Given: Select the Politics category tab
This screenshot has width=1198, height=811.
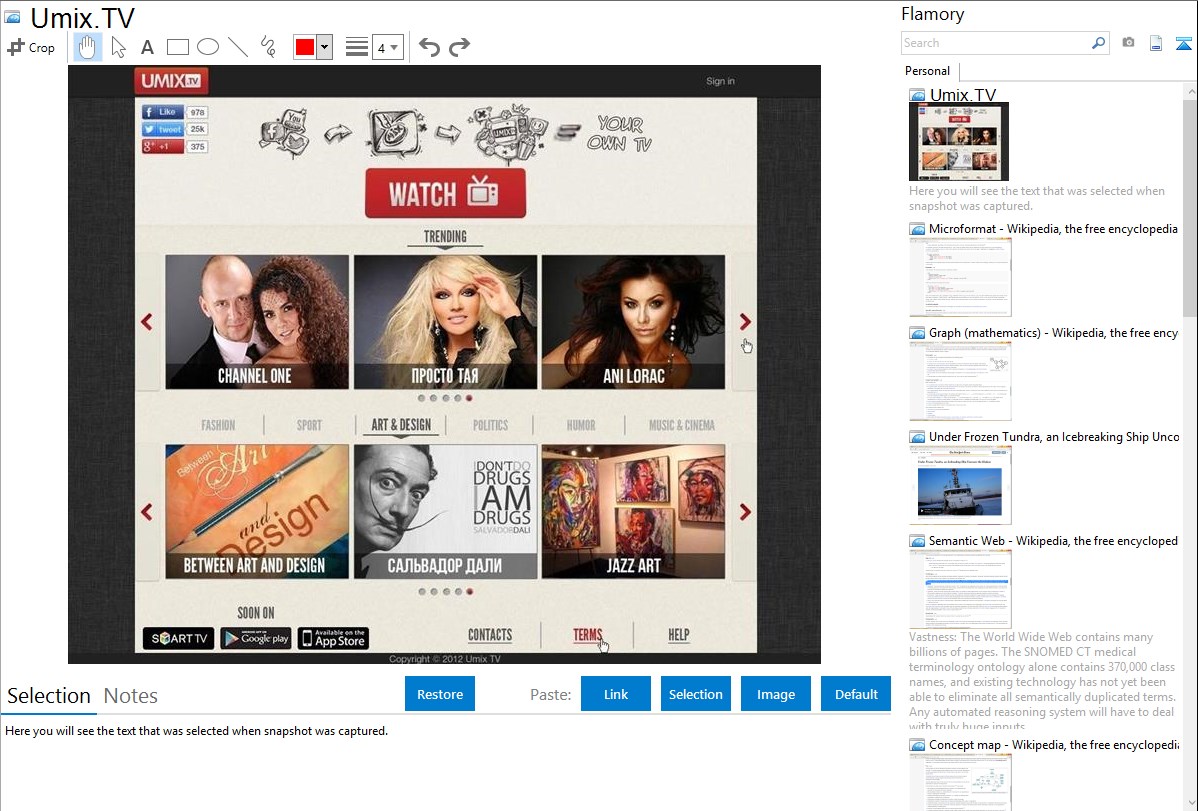Looking at the screenshot, I should tap(490, 425).
